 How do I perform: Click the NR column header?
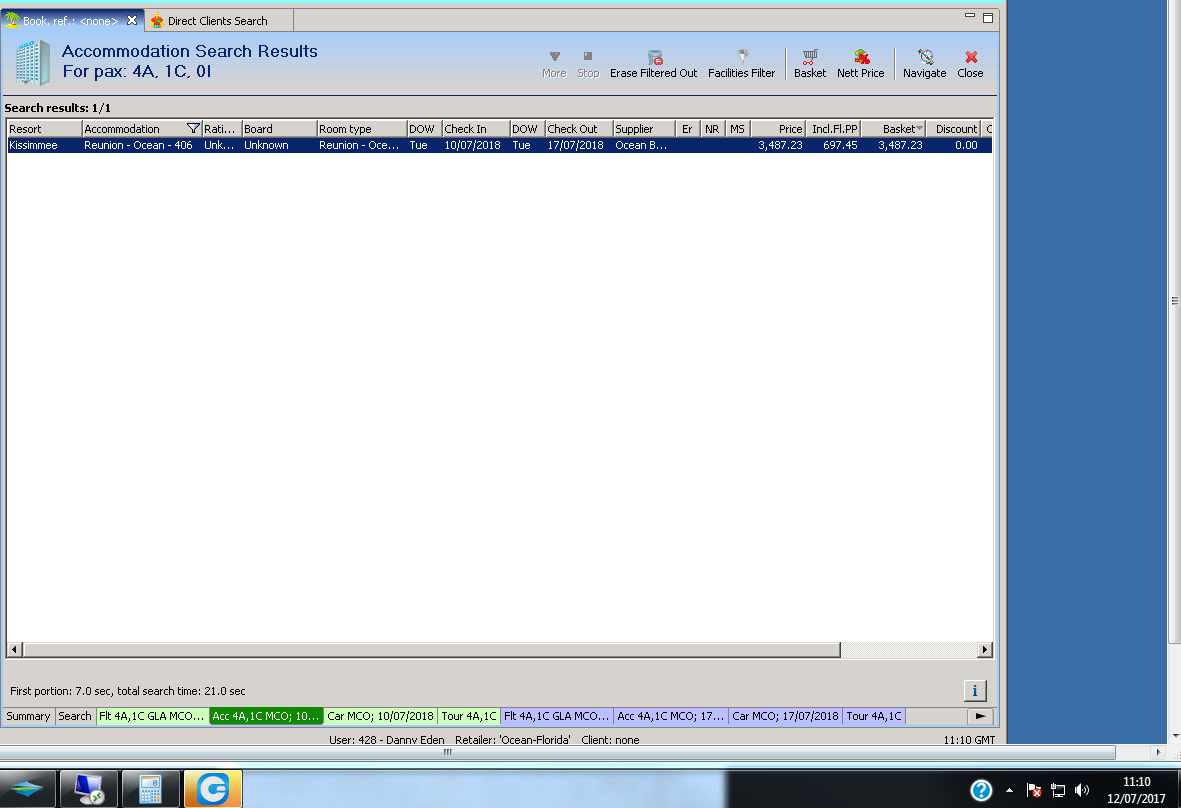[713, 129]
